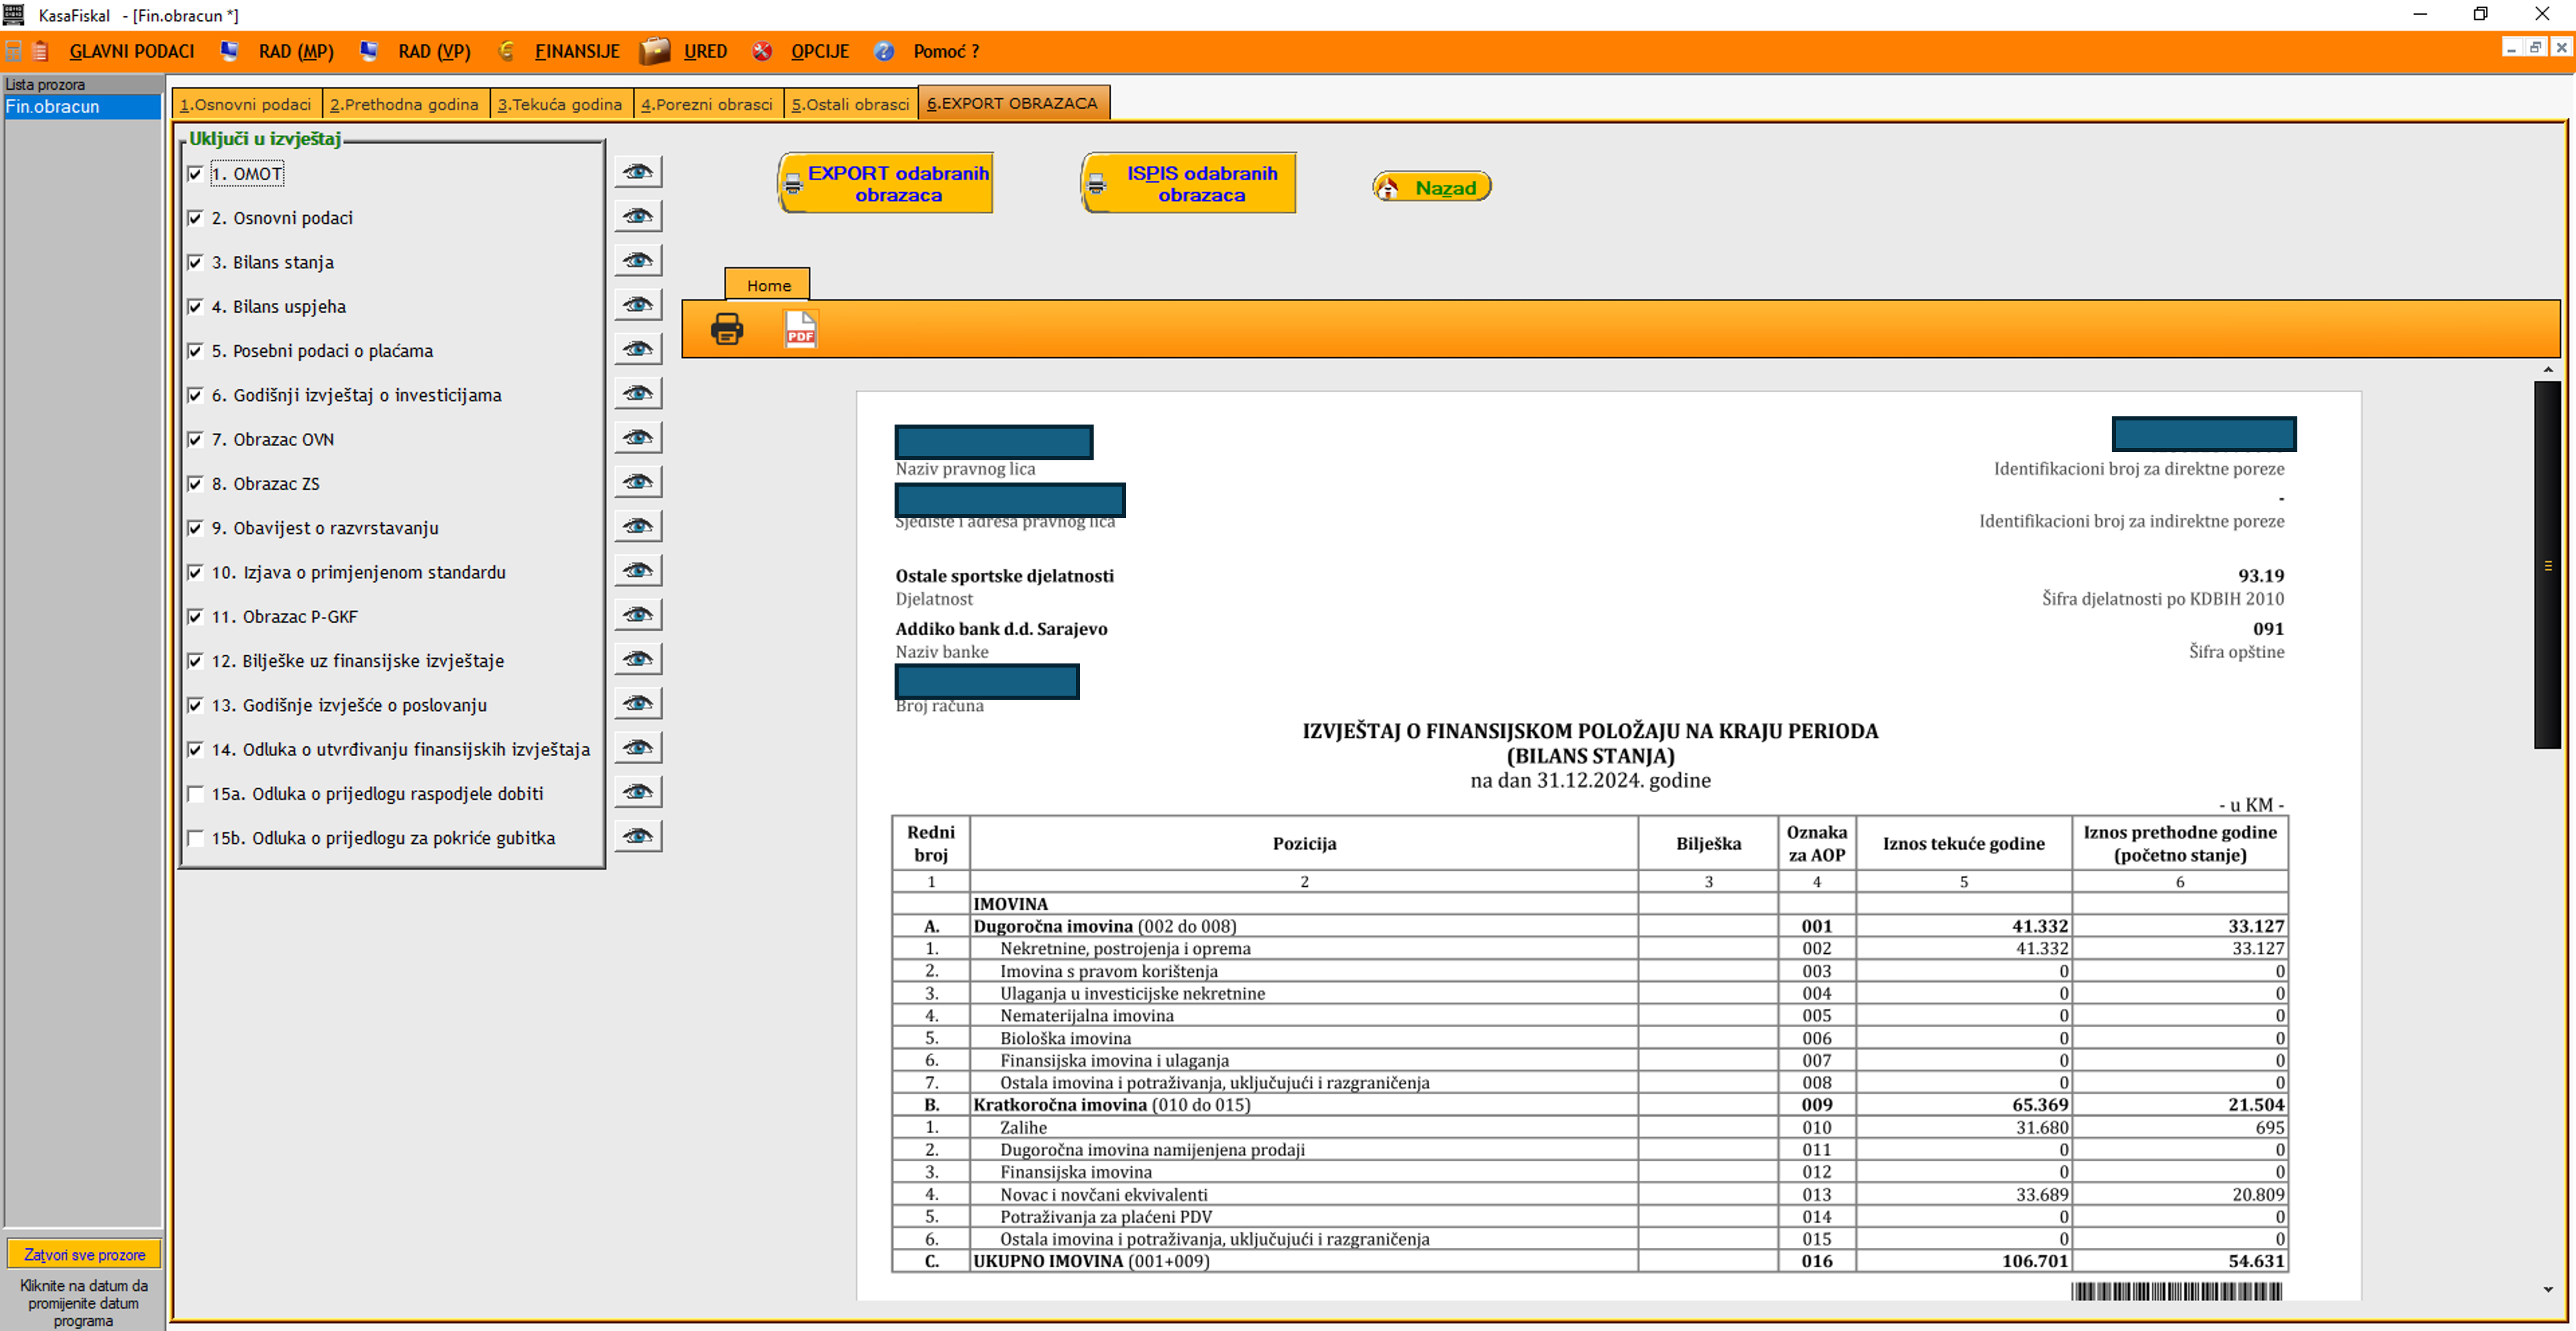2576x1331 pixels.
Task: Click the report scrollbar up arrow
Action: pyautogui.click(x=2548, y=370)
